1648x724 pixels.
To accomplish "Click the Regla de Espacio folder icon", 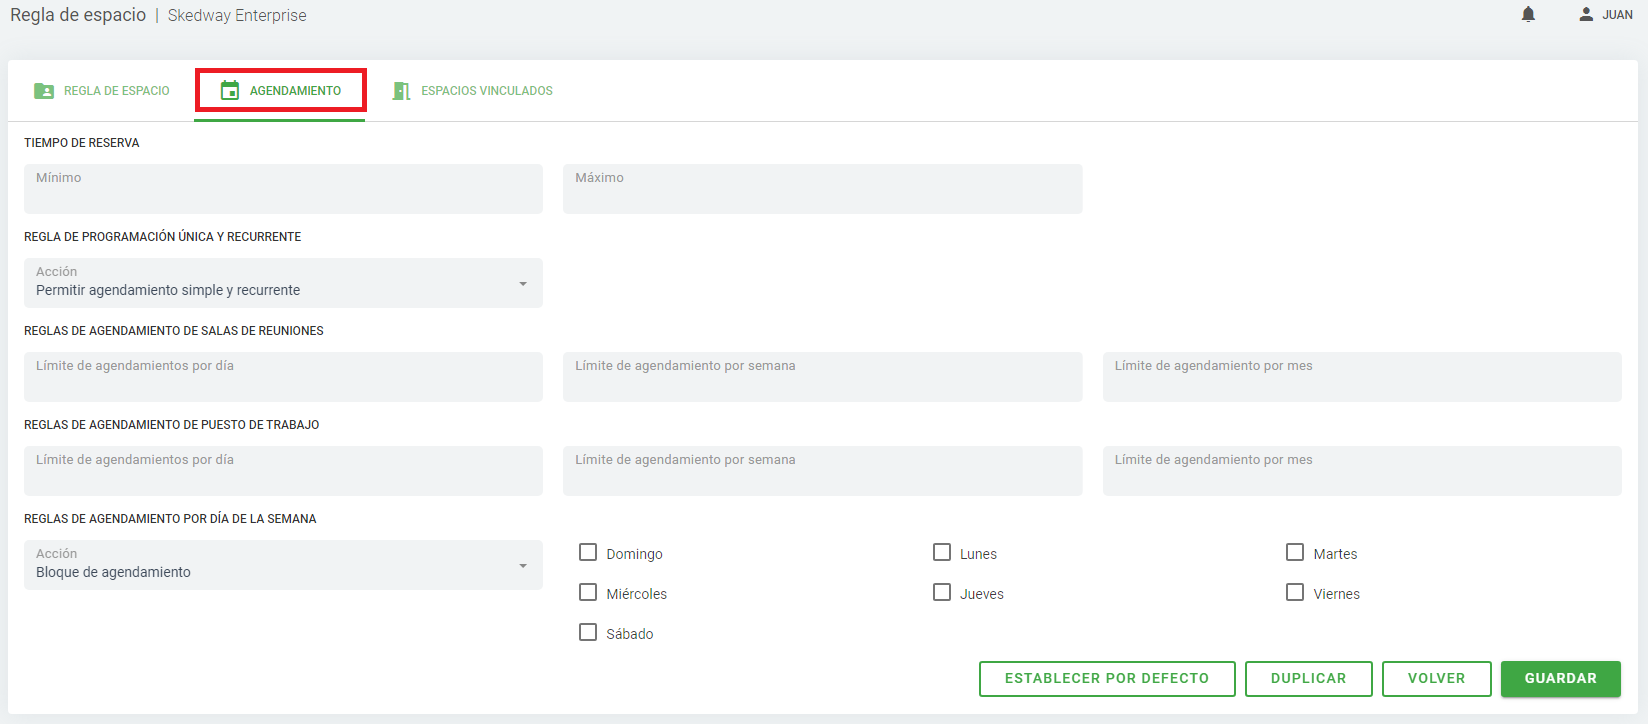I will [44, 91].
